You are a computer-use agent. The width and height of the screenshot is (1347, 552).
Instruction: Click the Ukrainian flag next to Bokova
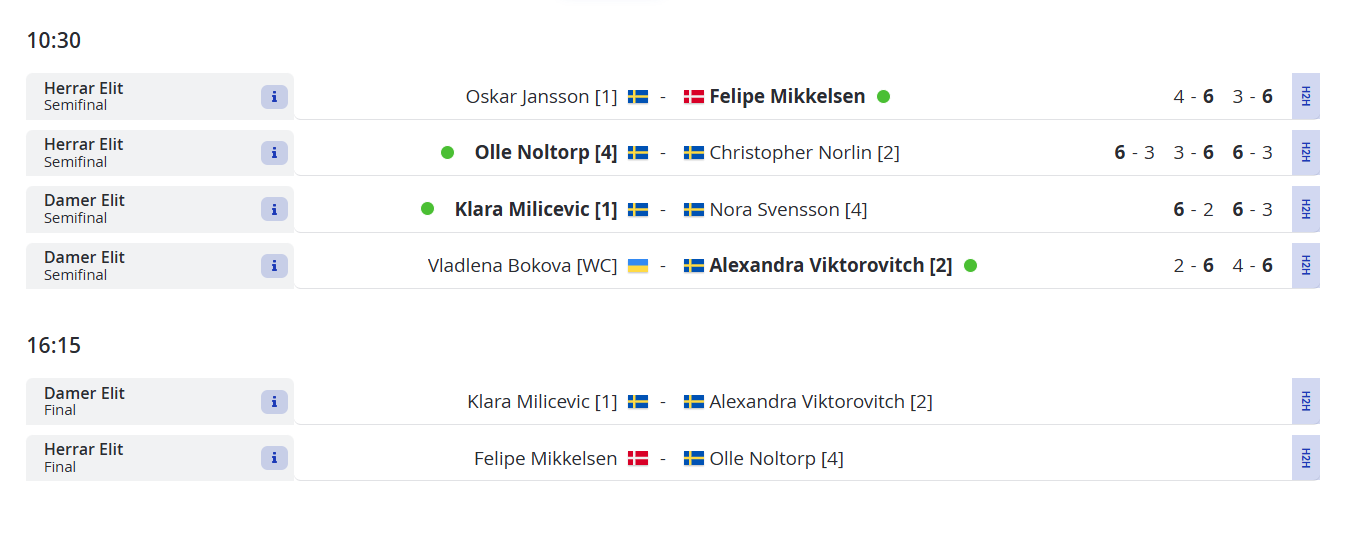point(638,266)
